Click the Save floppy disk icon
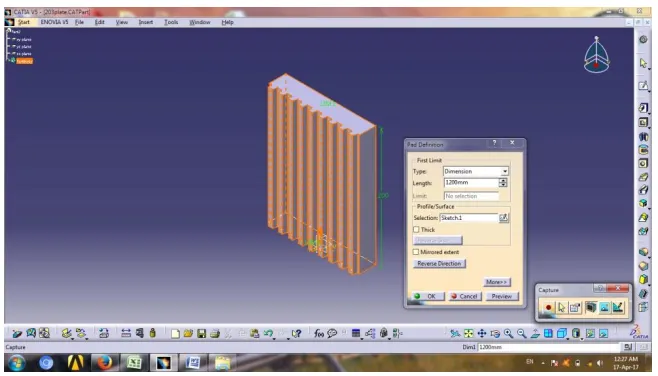This screenshot has width=658, height=376. 201,334
